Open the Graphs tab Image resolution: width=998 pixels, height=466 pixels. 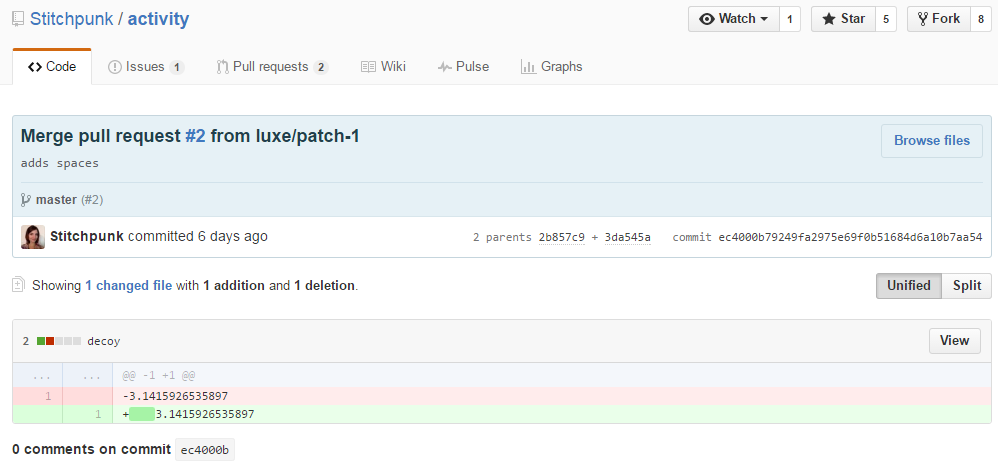[551, 67]
